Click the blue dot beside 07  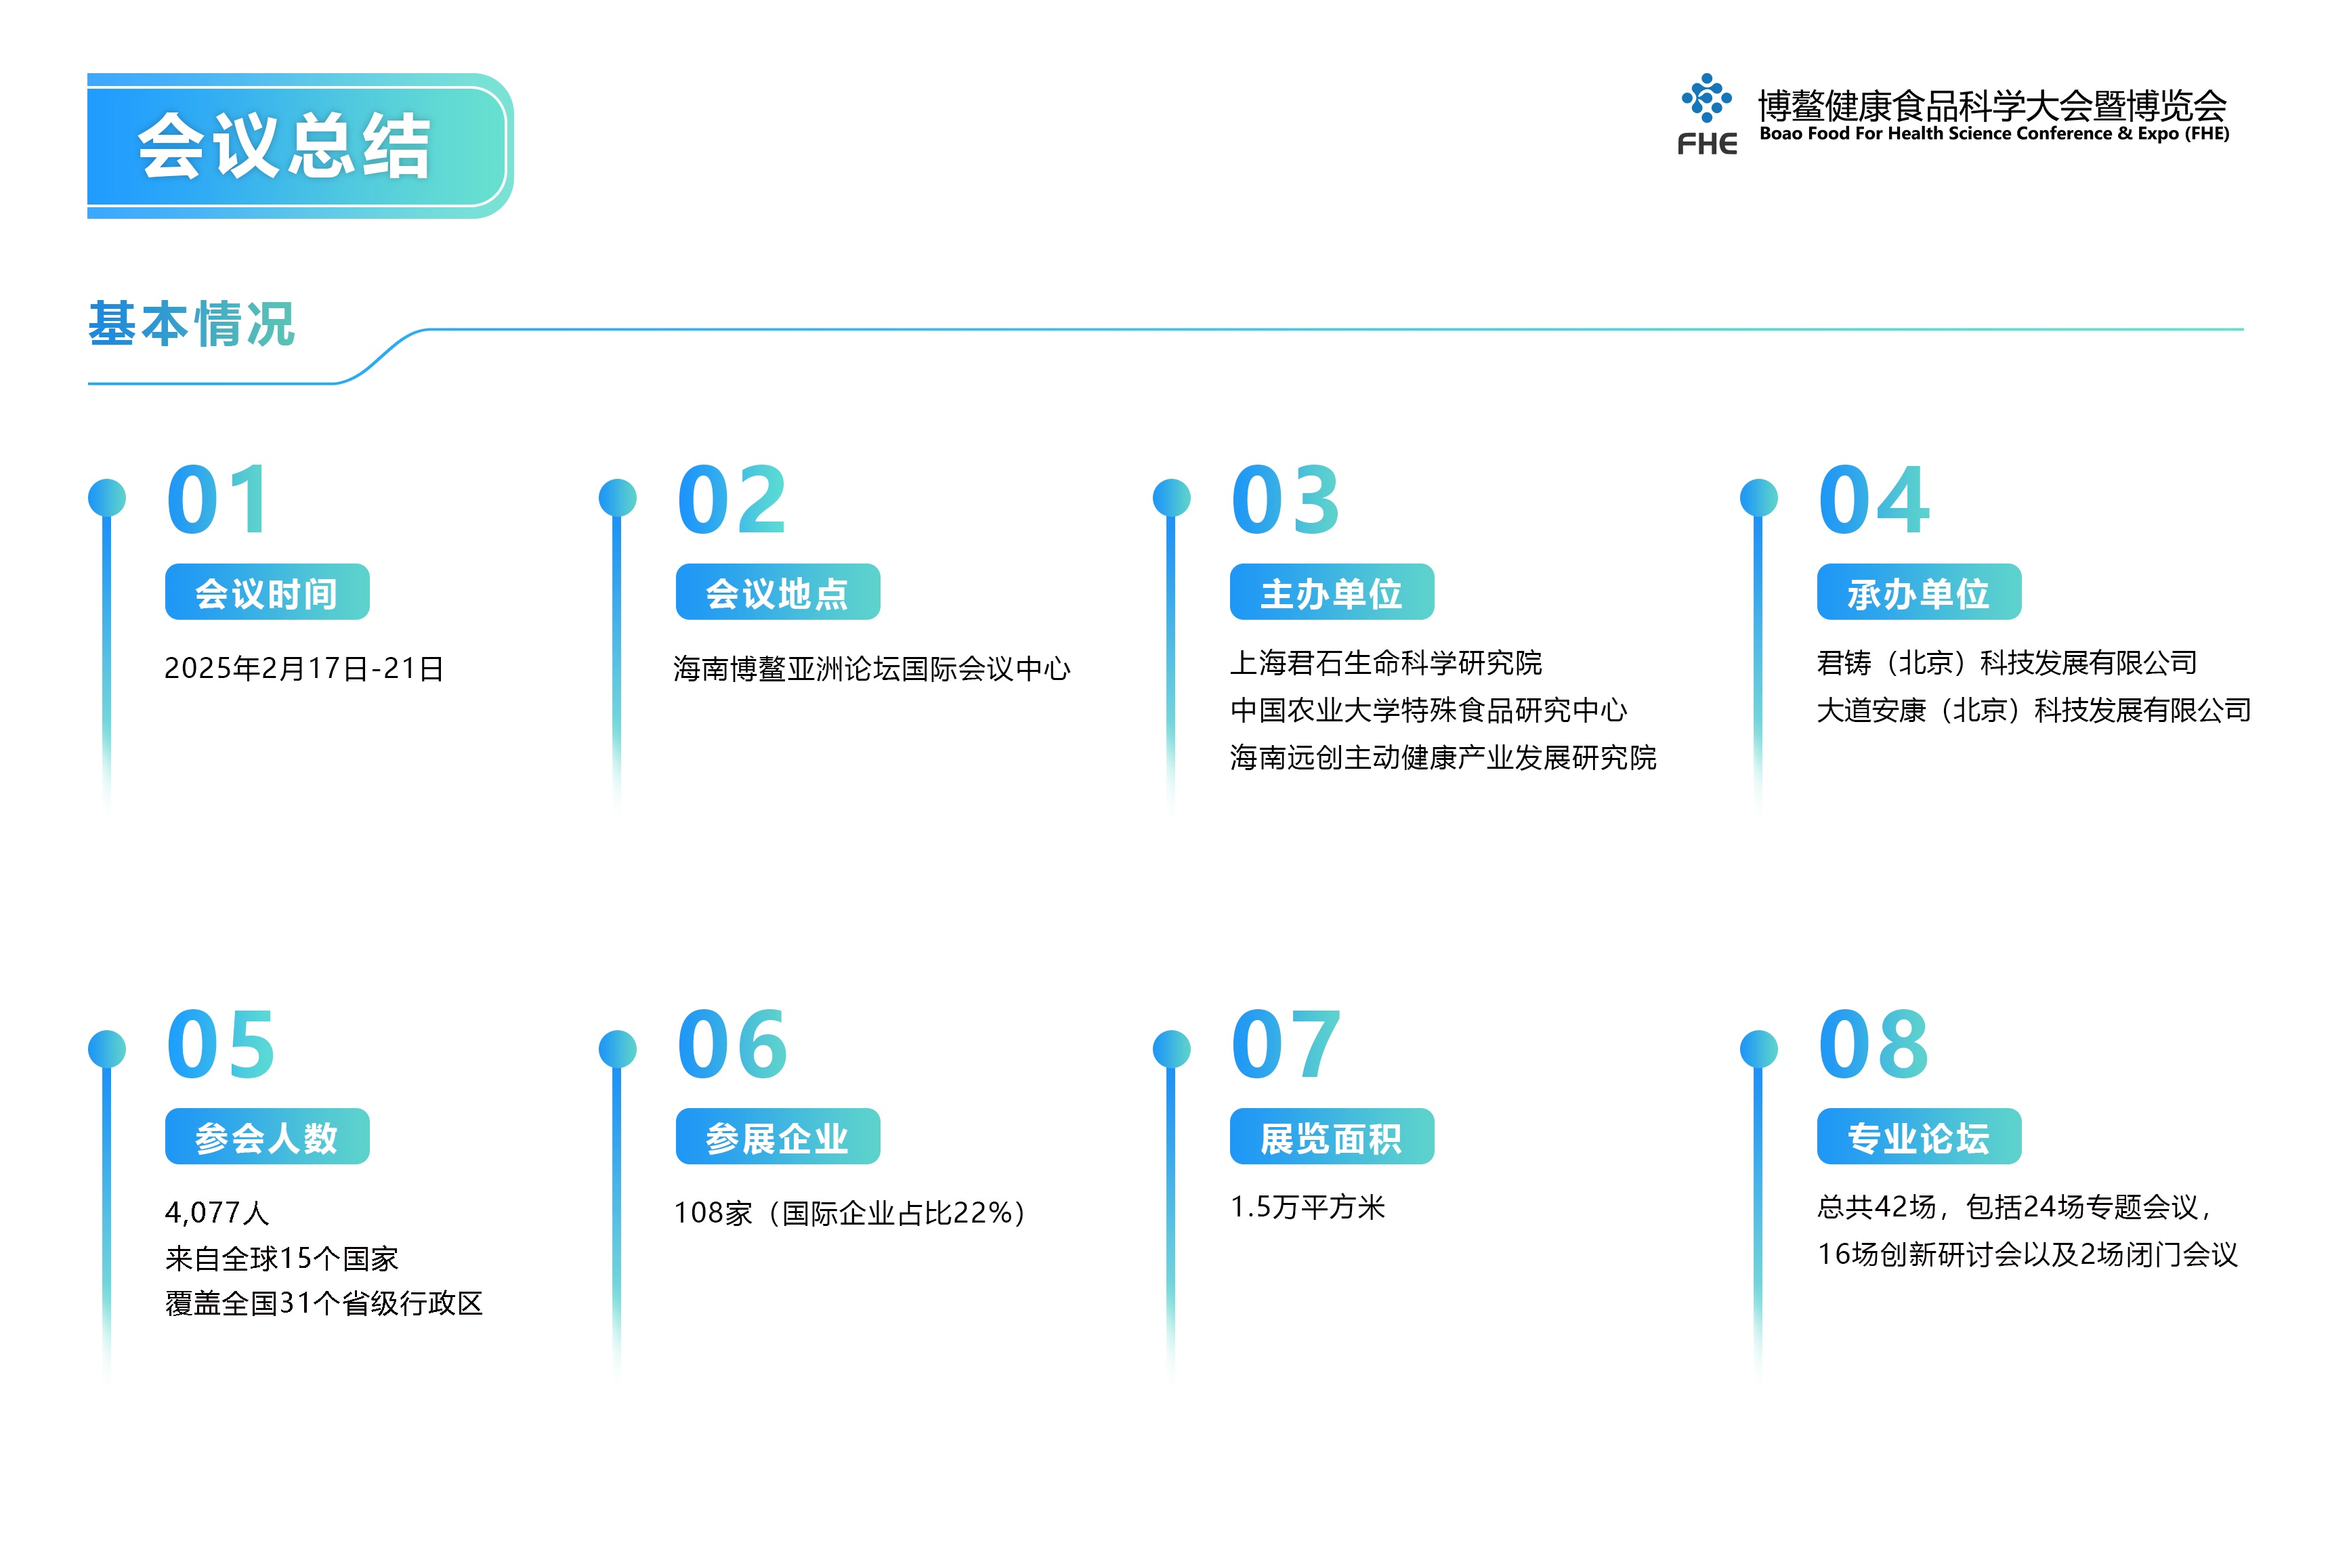click(x=1171, y=1048)
